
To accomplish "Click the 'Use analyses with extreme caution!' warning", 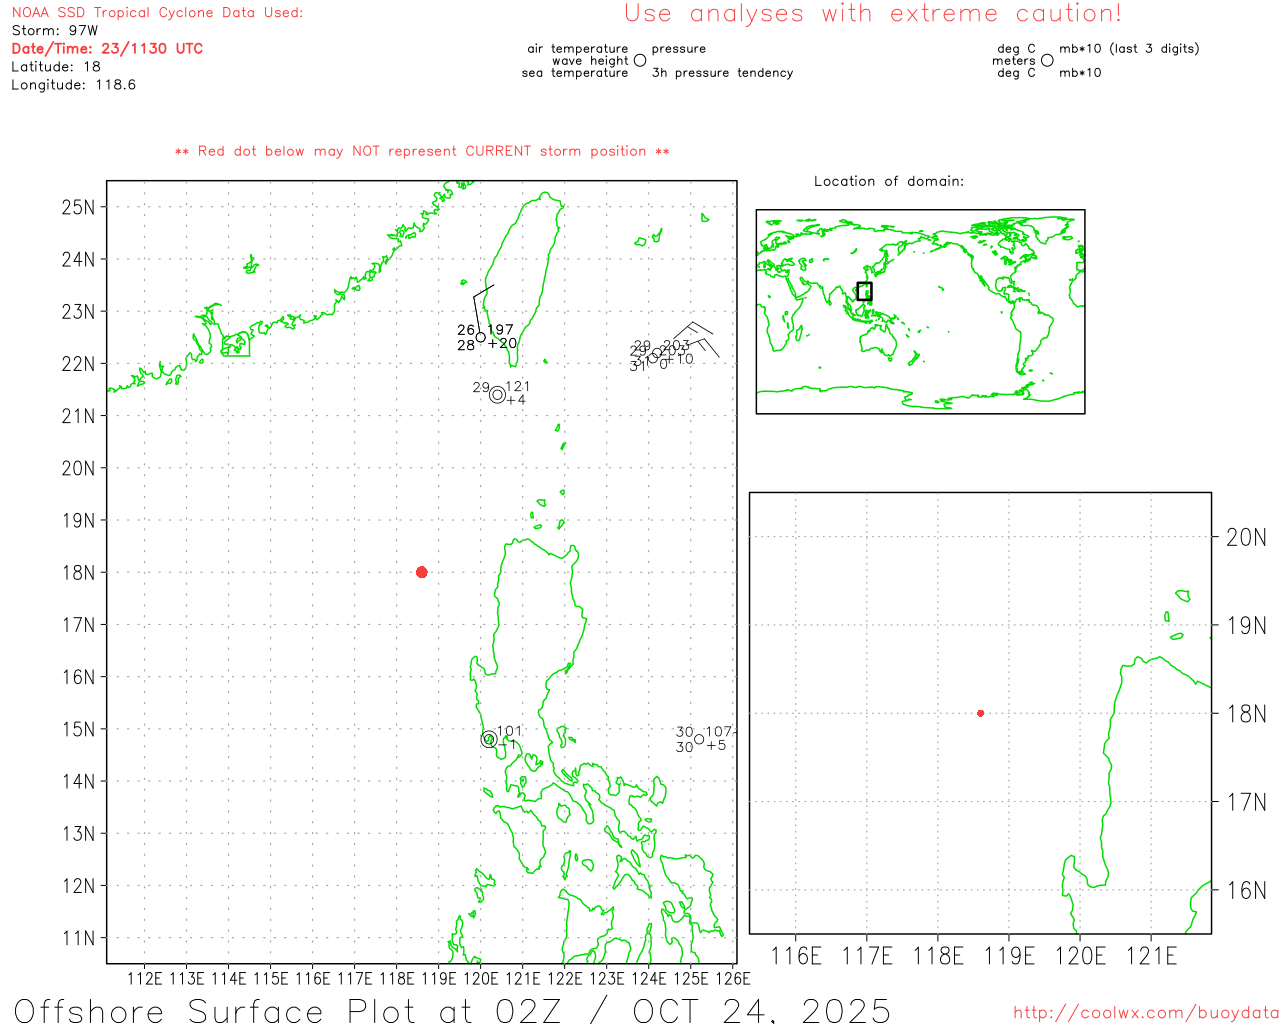I will tap(872, 14).
